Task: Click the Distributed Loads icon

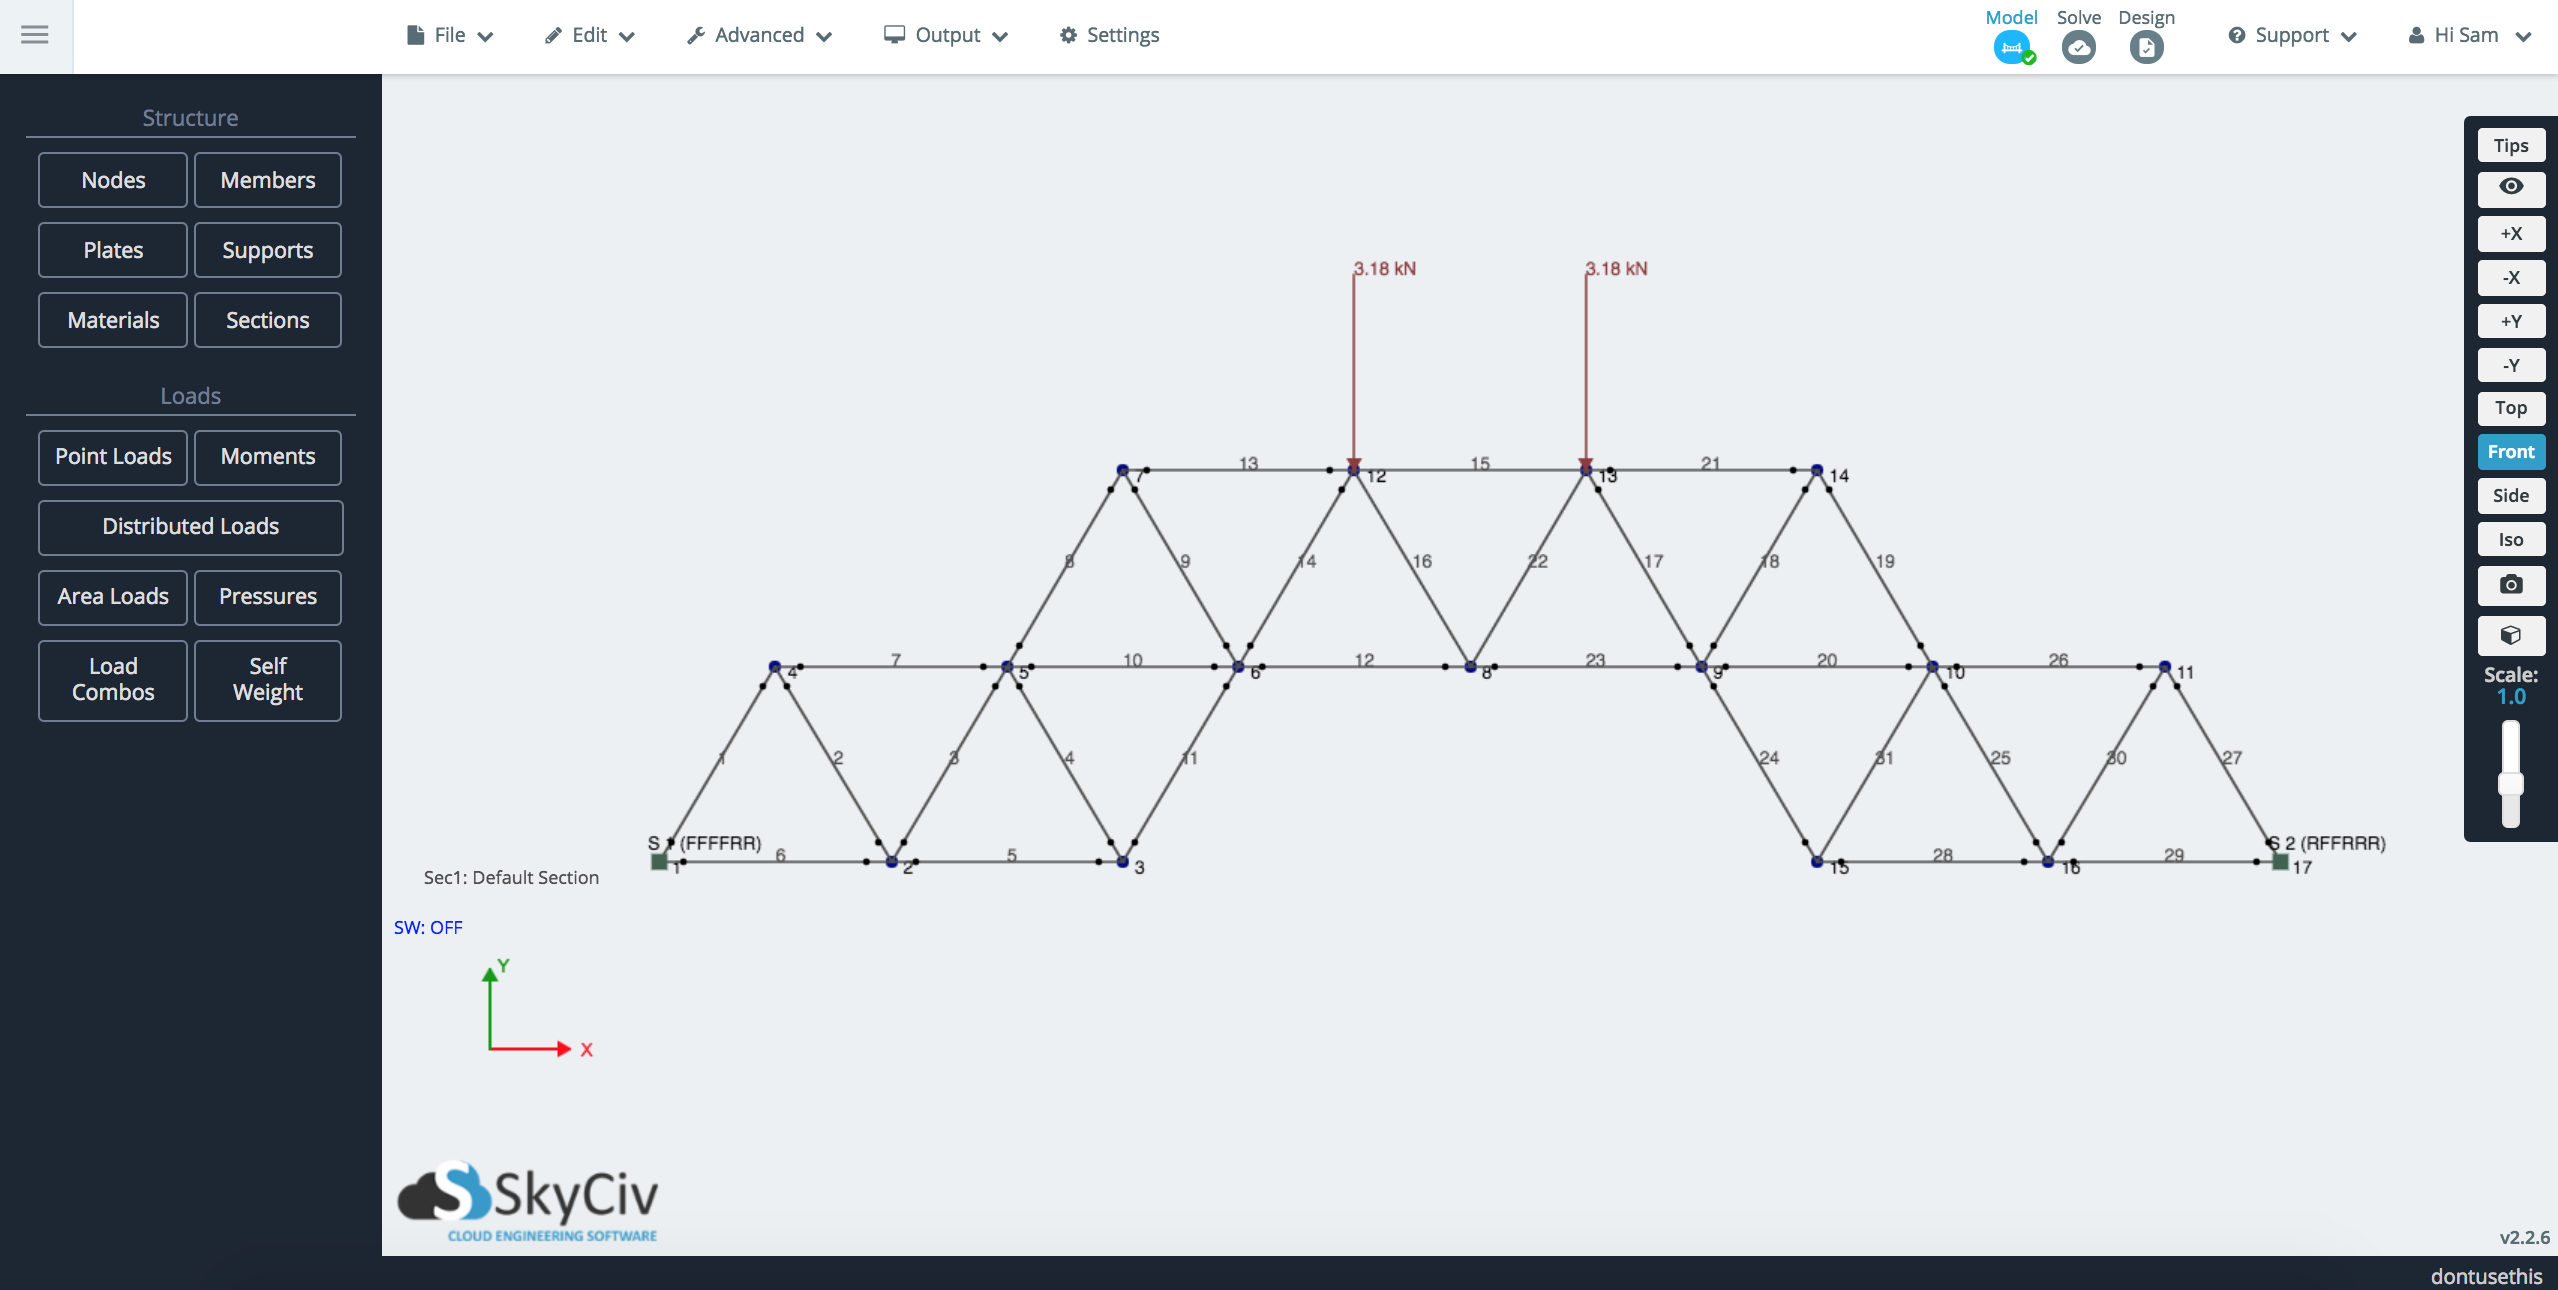Action: click(x=189, y=525)
